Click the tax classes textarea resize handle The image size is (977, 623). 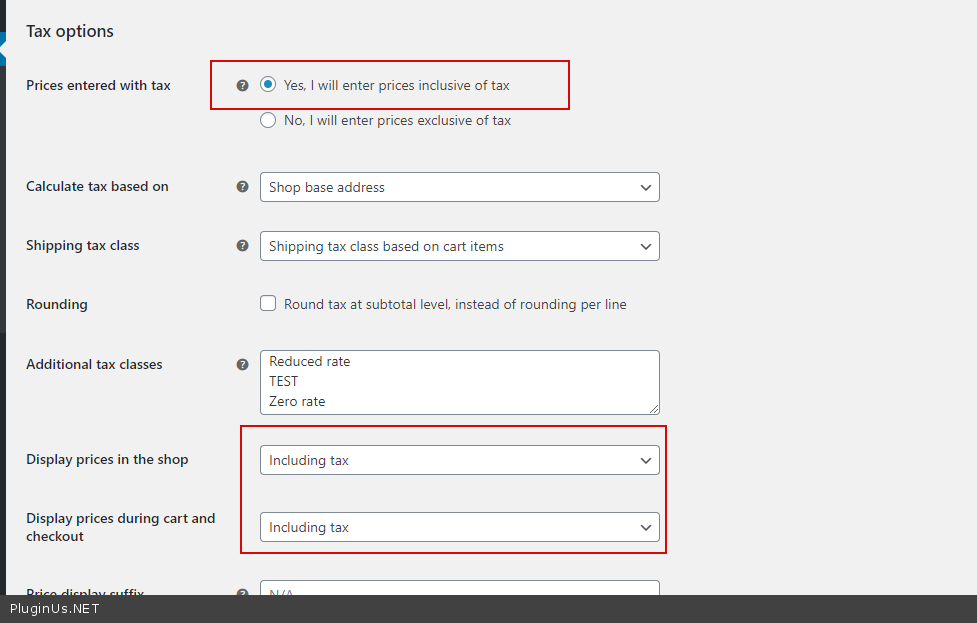(x=654, y=409)
